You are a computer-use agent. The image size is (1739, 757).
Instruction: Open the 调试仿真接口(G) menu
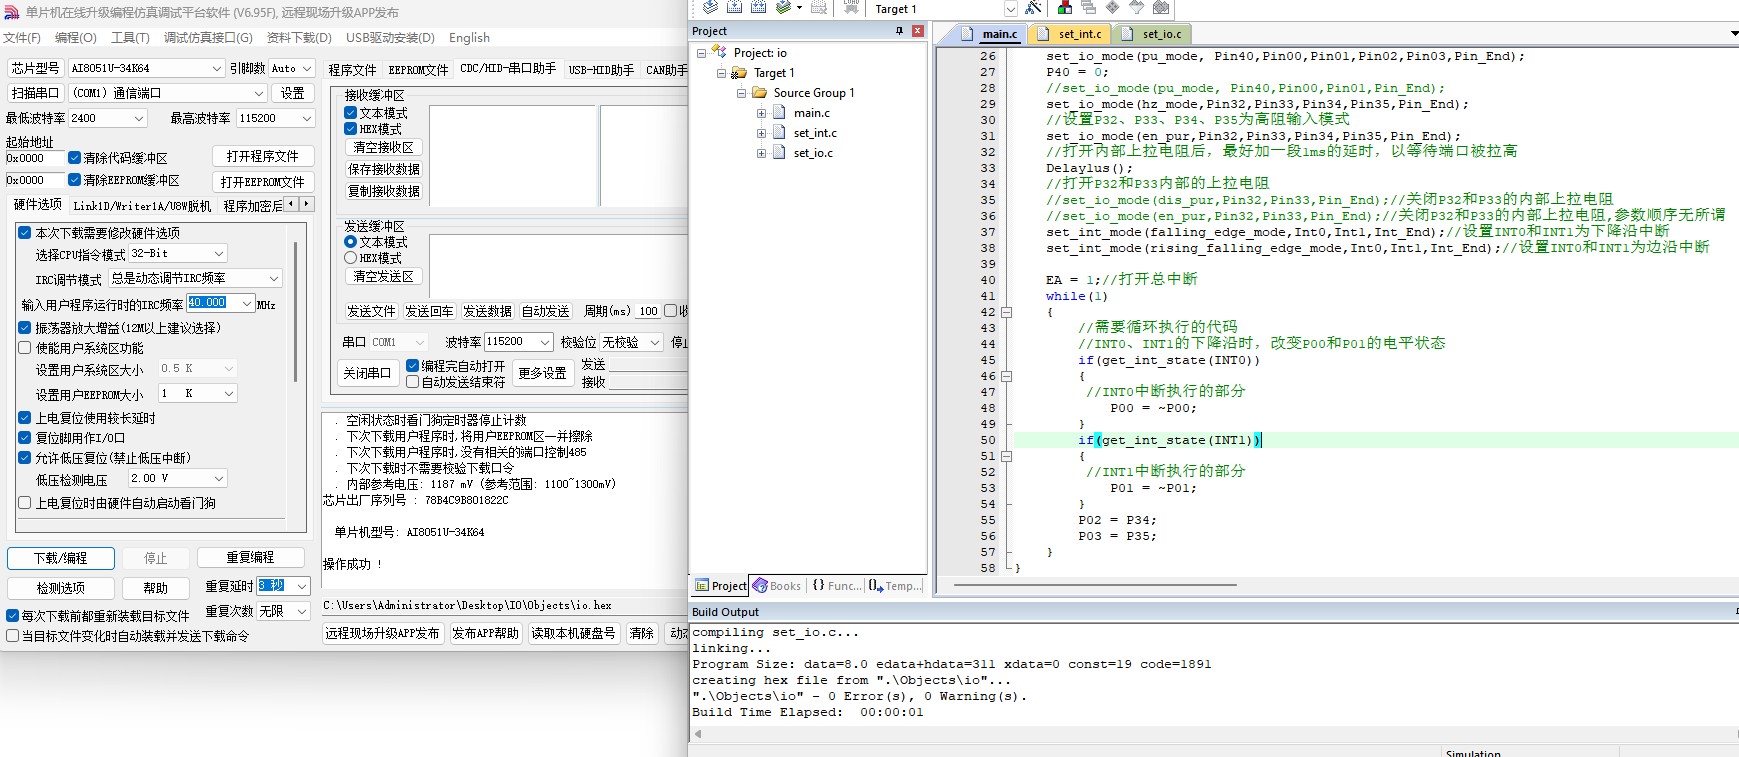pyautogui.click(x=208, y=38)
